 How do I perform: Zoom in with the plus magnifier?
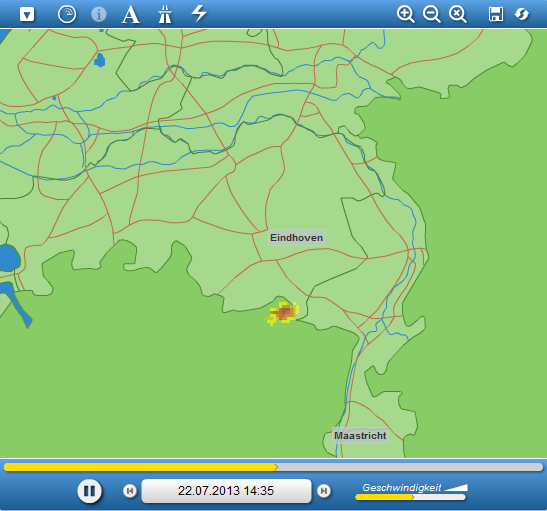(406, 15)
